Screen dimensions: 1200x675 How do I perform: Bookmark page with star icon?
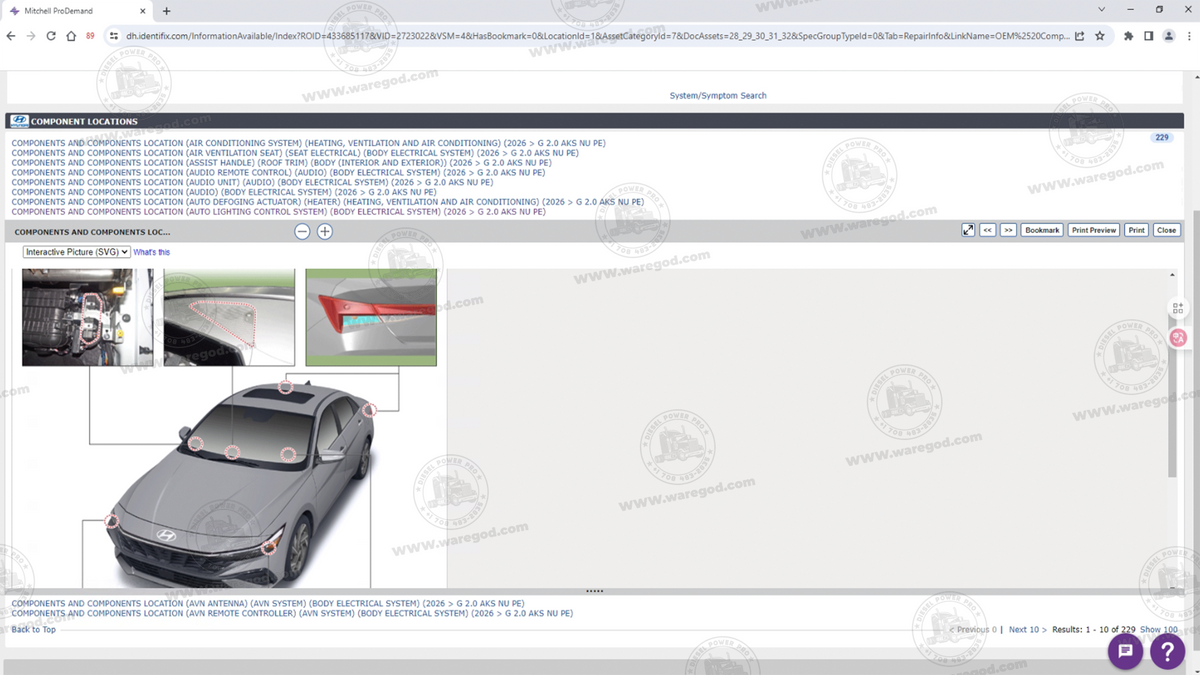pos(1100,36)
